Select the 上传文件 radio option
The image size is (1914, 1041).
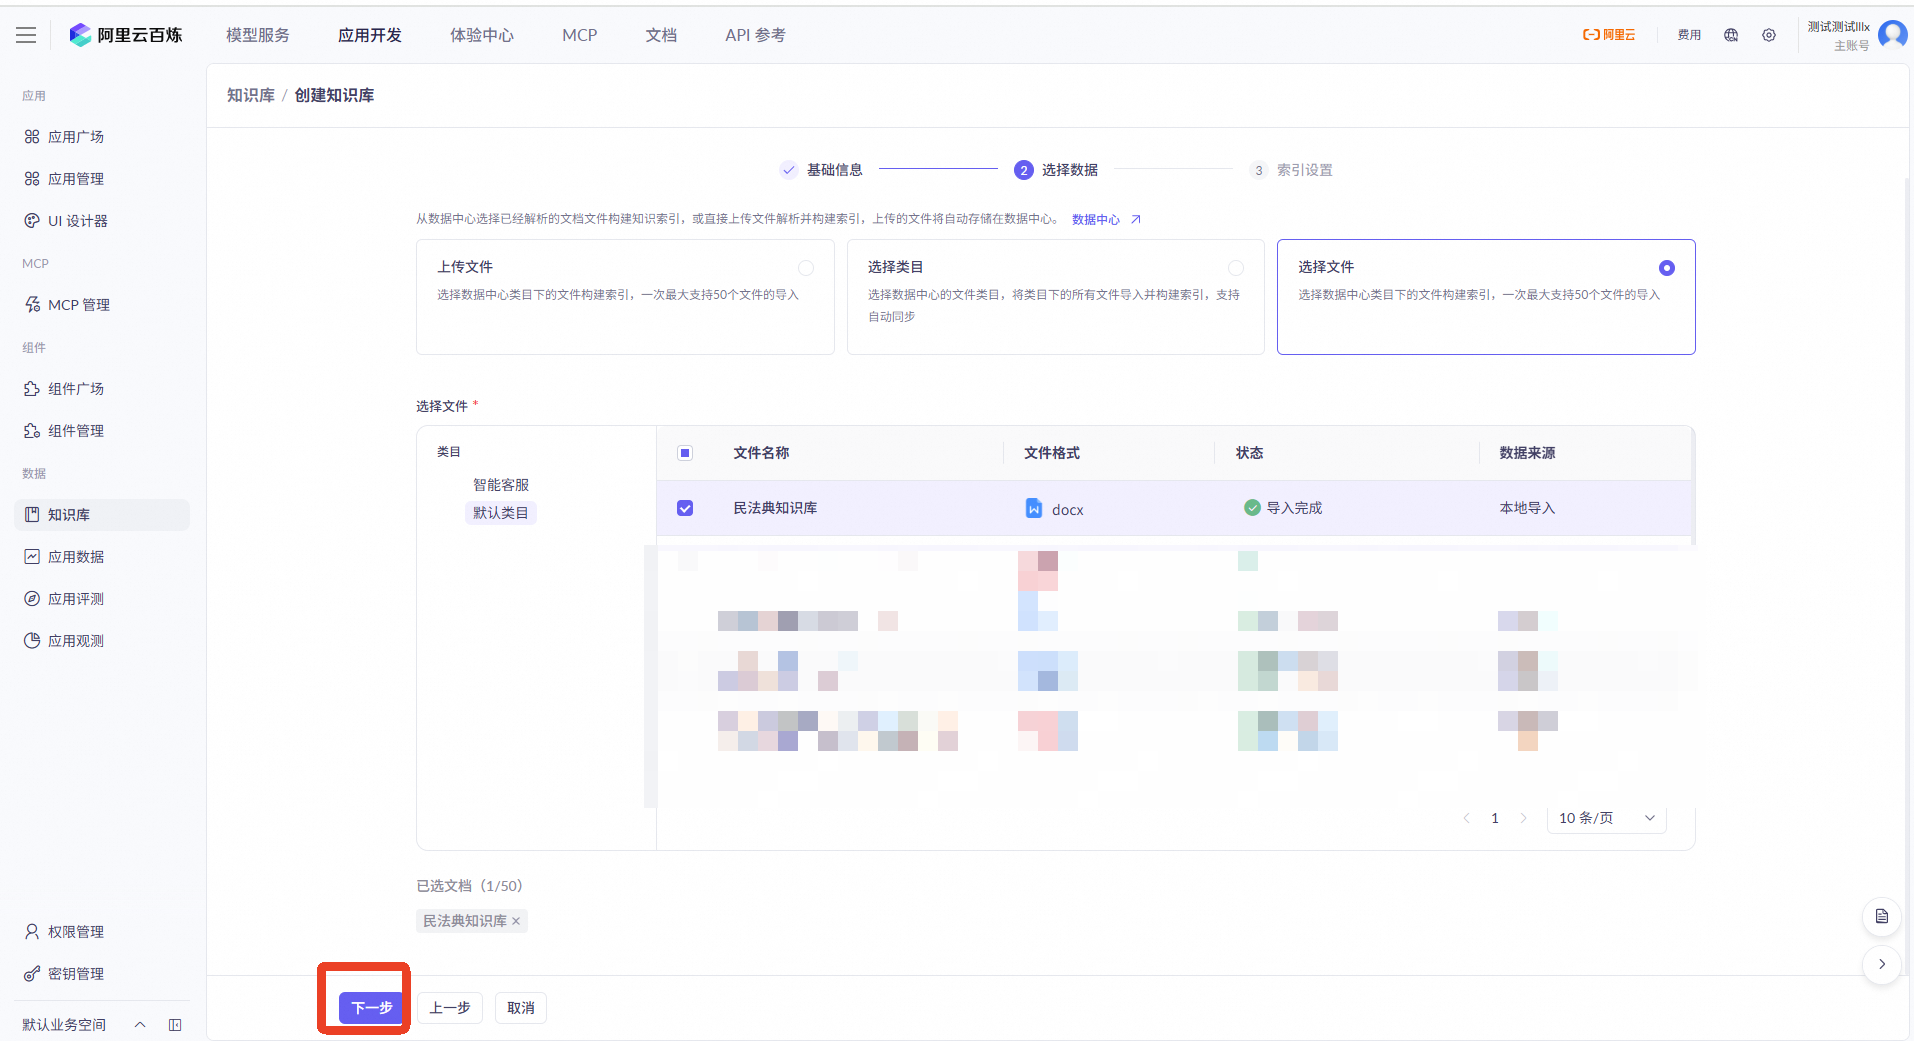[806, 268]
